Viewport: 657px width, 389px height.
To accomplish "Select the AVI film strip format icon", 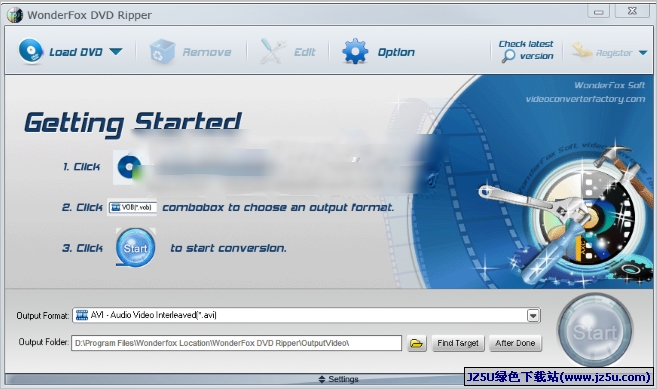I will coord(82,315).
